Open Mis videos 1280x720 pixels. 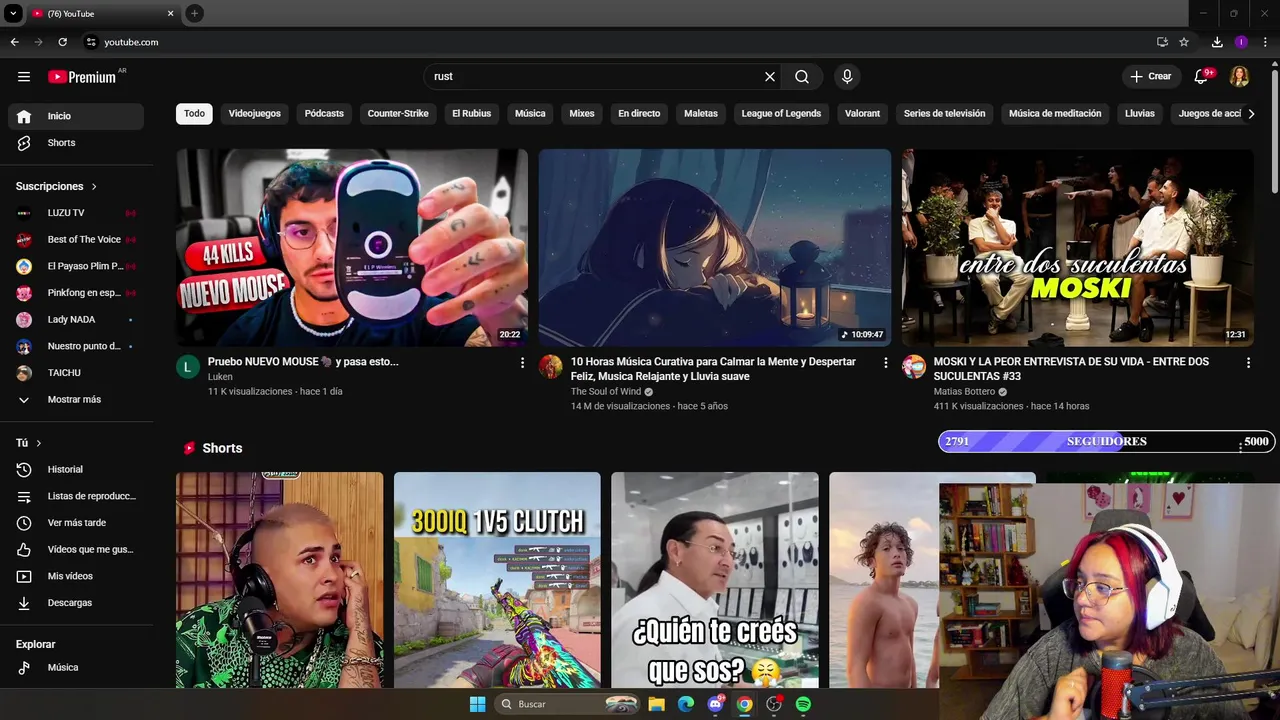point(76,576)
